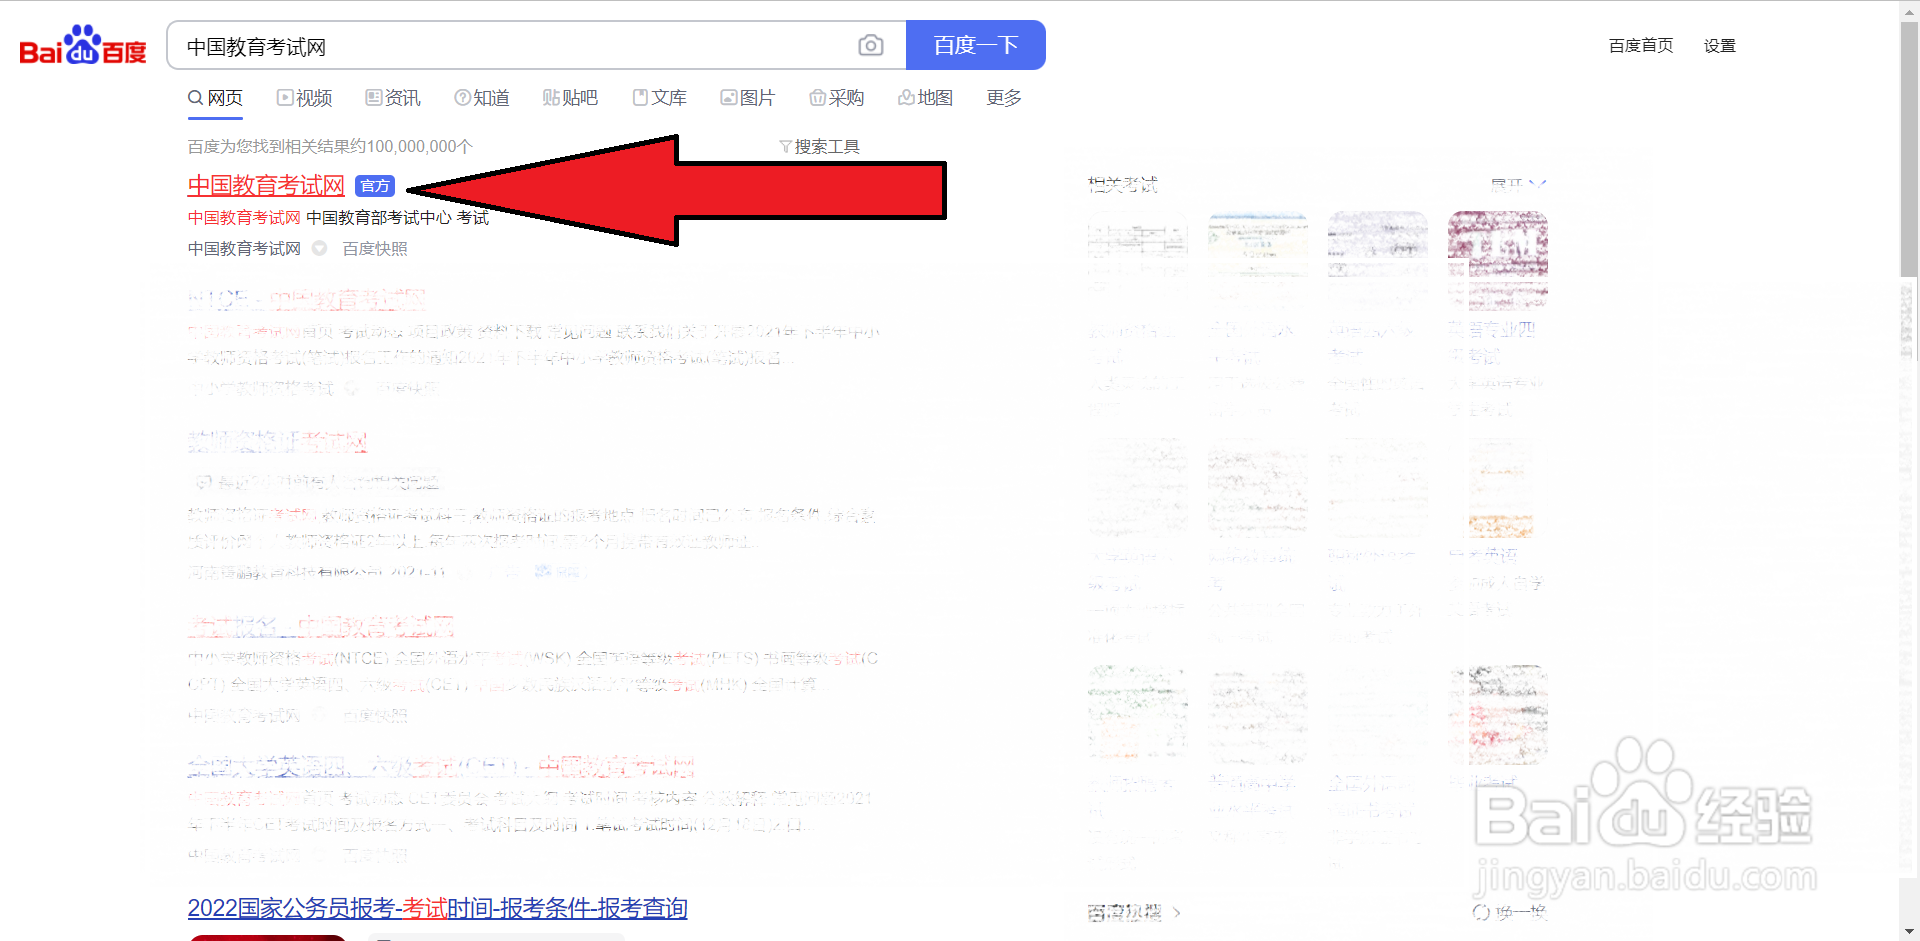
Task: Click the scrollbar down arrow
Action: (x=1909, y=932)
